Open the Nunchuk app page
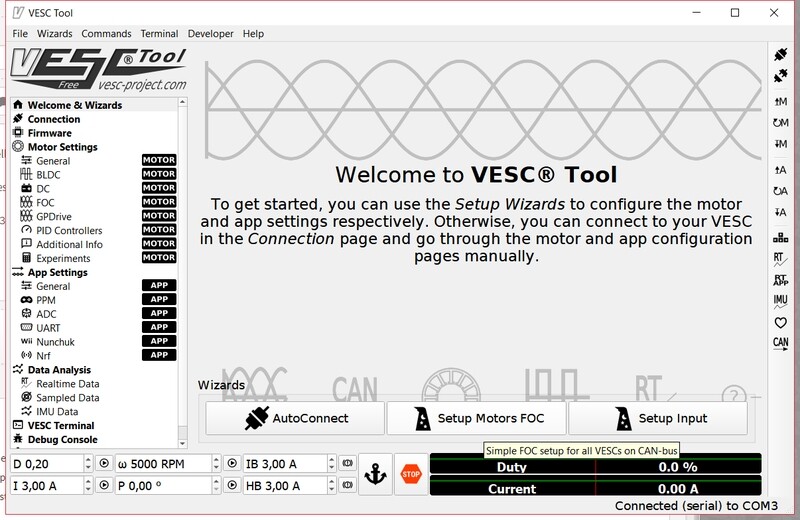The height and width of the screenshot is (520, 800). point(94,342)
